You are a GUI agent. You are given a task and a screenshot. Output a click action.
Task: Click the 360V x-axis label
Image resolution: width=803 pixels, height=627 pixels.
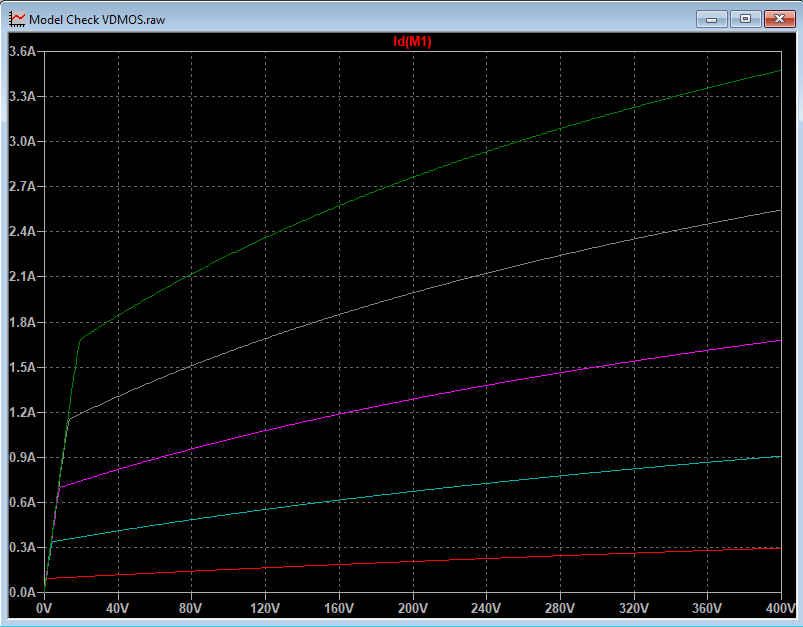point(707,608)
